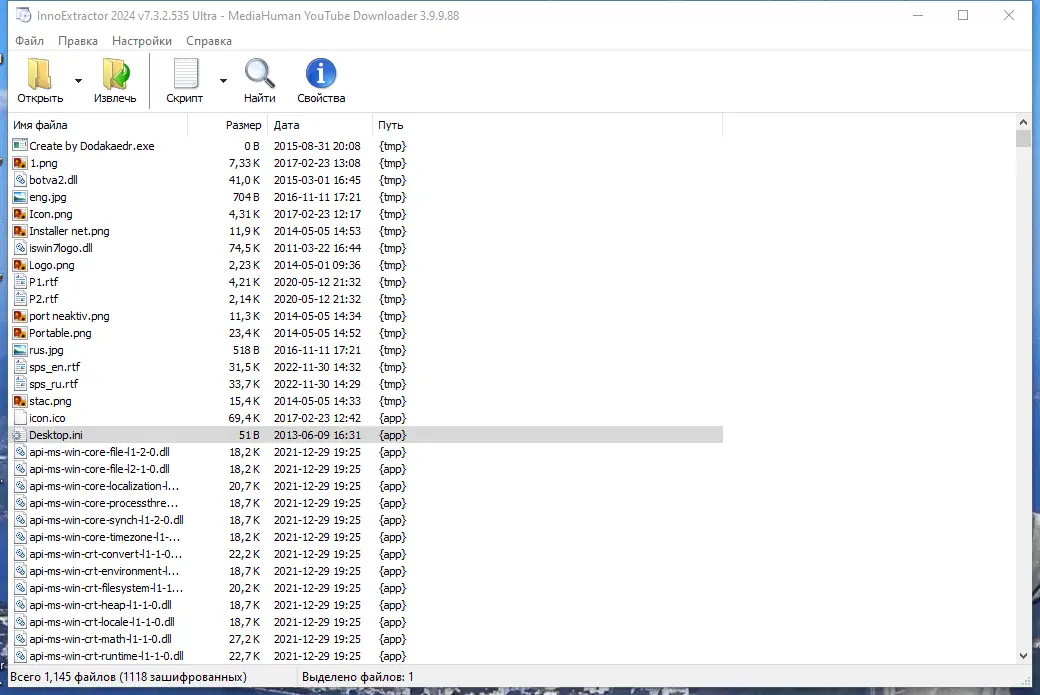The height and width of the screenshot is (695, 1040).
Task: Click the image icon of 1.png
Action: pyautogui.click(x=20, y=162)
